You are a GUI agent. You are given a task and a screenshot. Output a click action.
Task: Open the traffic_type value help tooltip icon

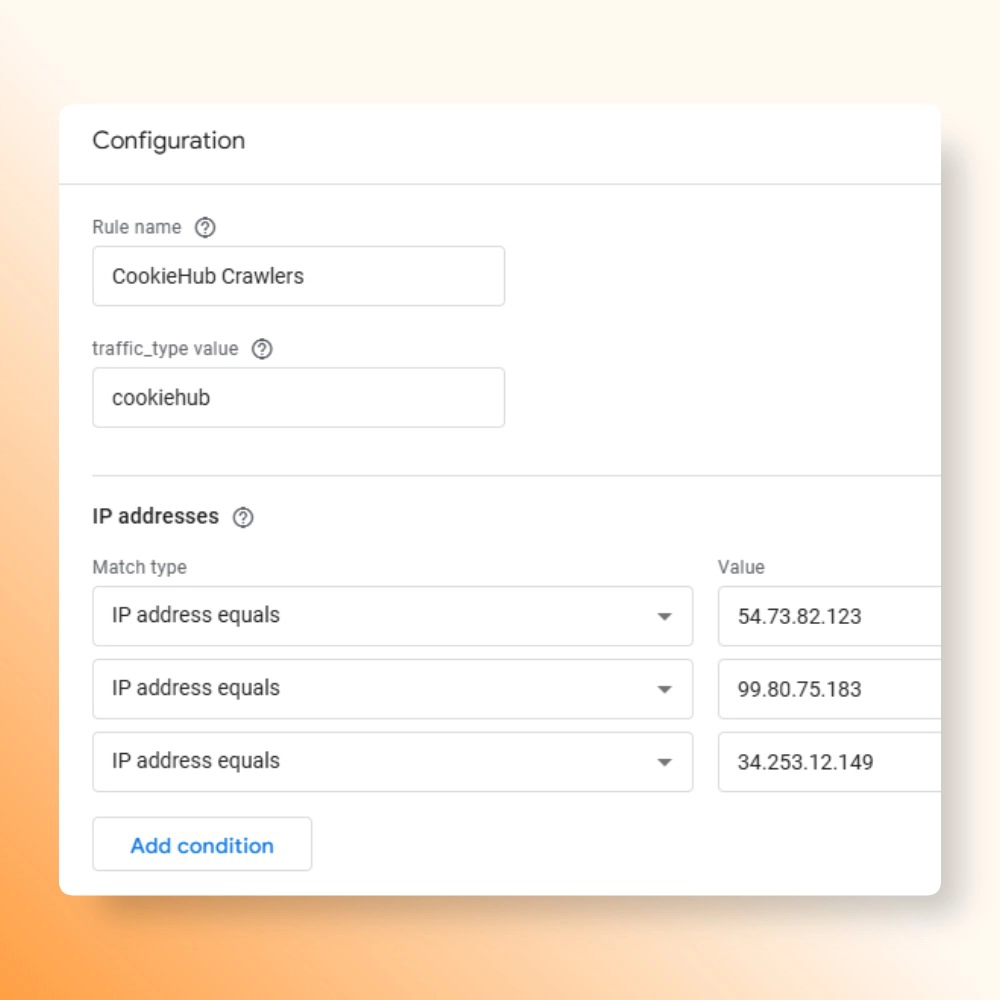262,349
